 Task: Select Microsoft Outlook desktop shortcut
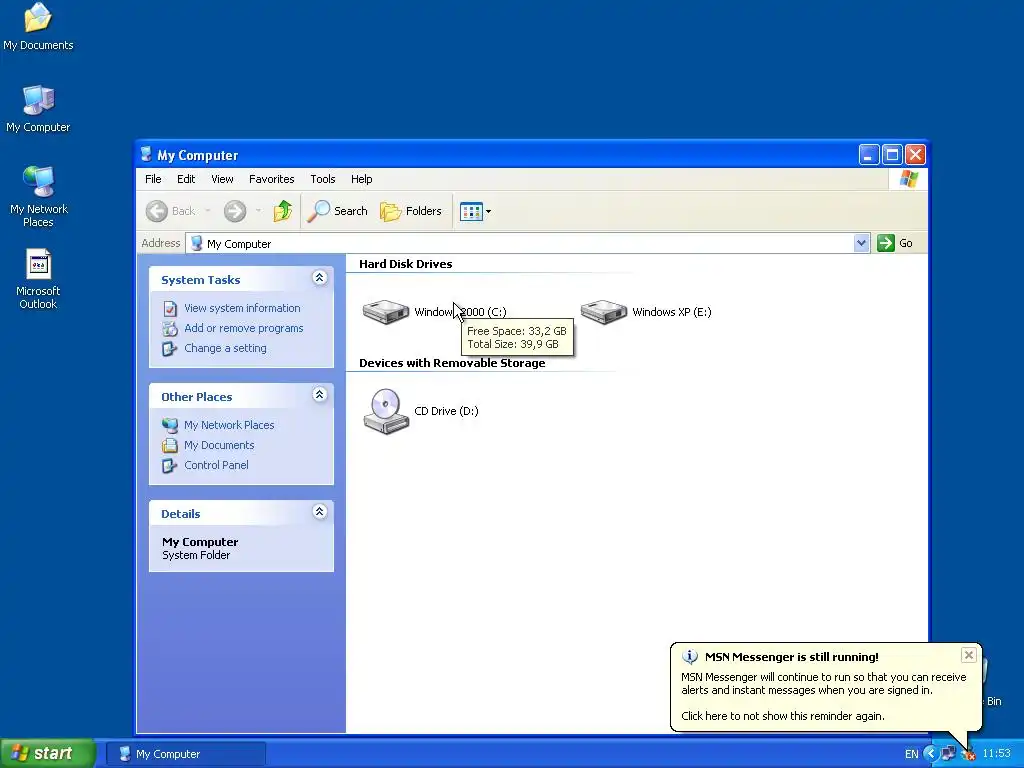click(x=38, y=279)
